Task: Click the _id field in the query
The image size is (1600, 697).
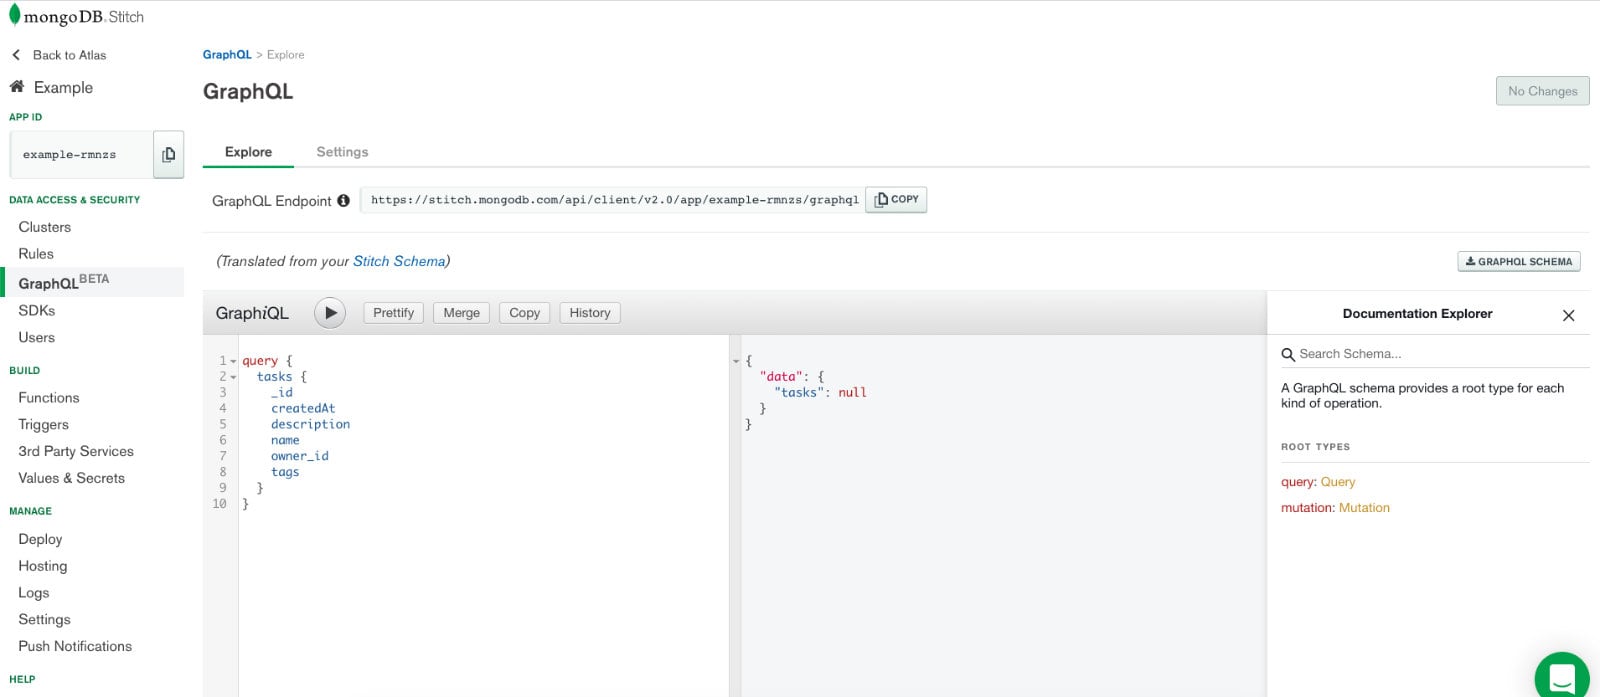Action: click(x=282, y=393)
